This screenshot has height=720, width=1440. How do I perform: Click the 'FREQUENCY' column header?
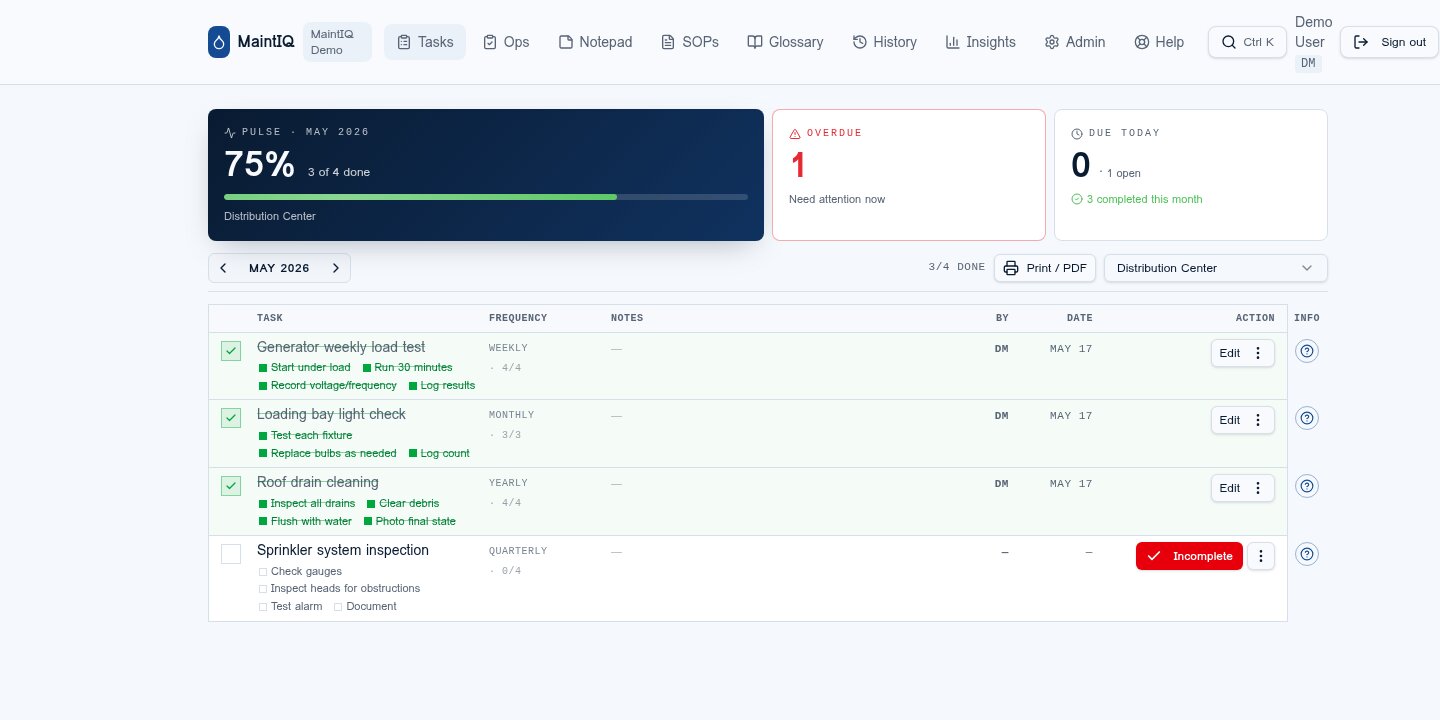pos(518,318)
